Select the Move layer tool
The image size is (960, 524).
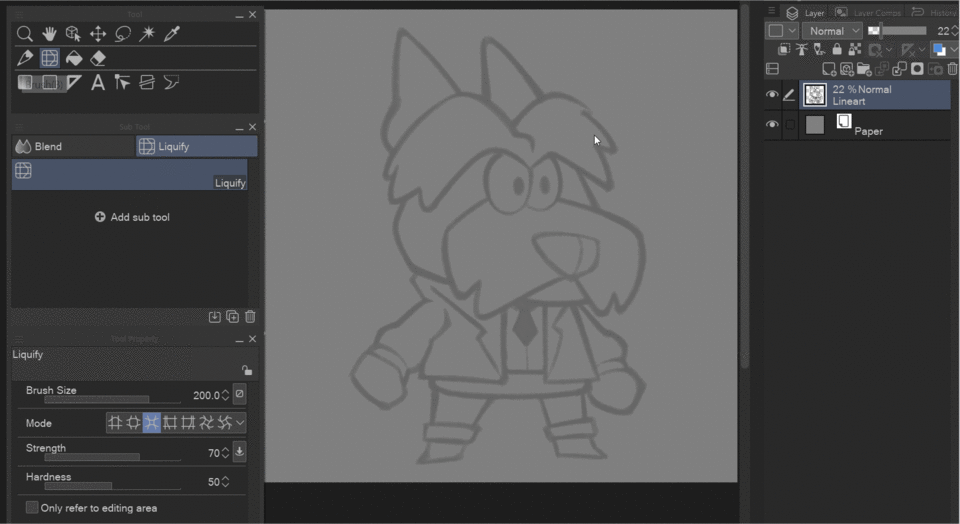click(98, 34)
